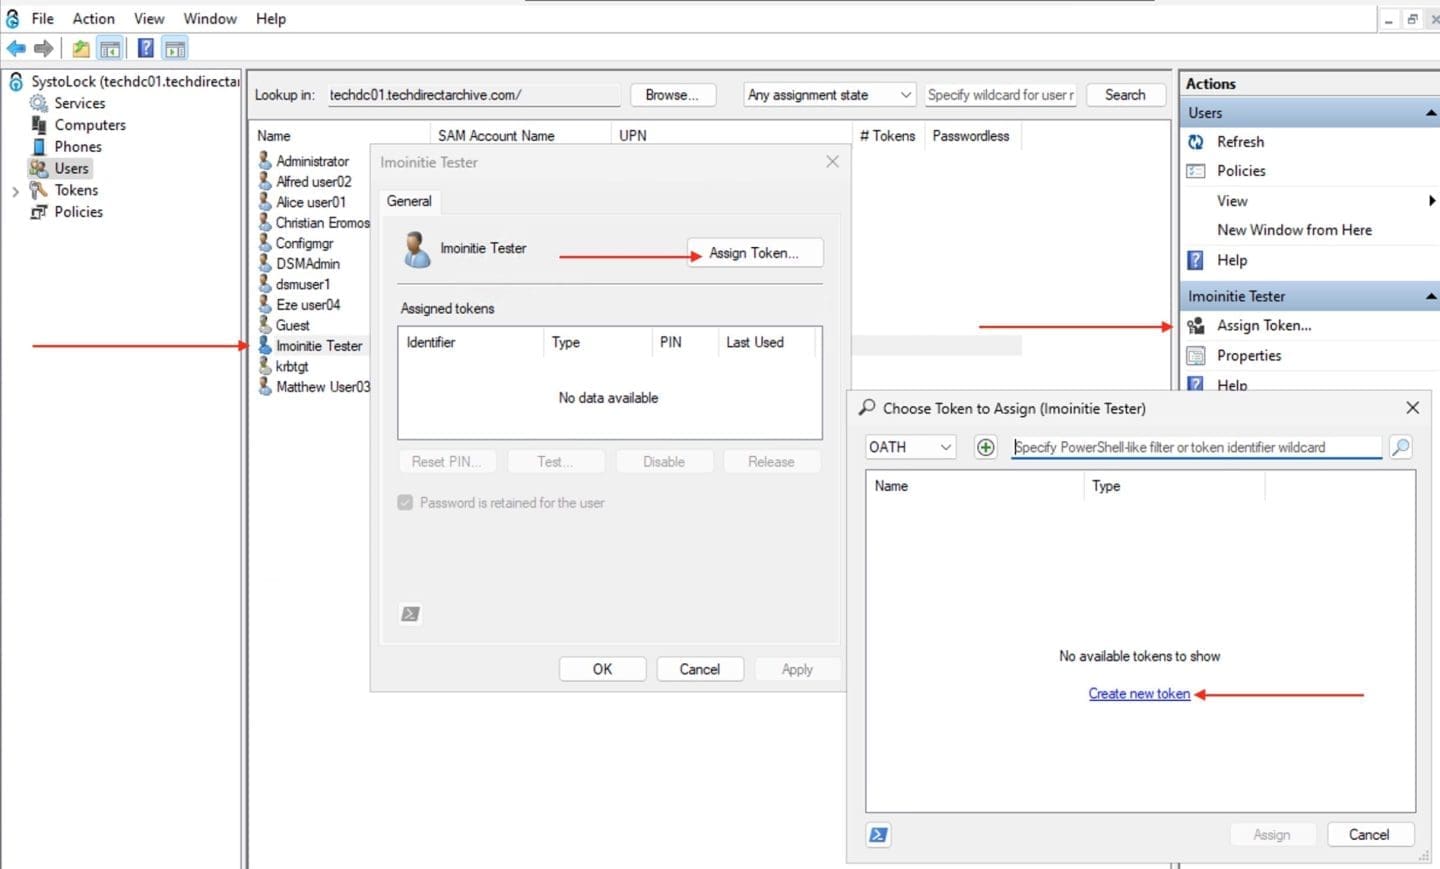1440x869 pixels.
Task: Select Matthew User03 row
Action: point(323,387)
